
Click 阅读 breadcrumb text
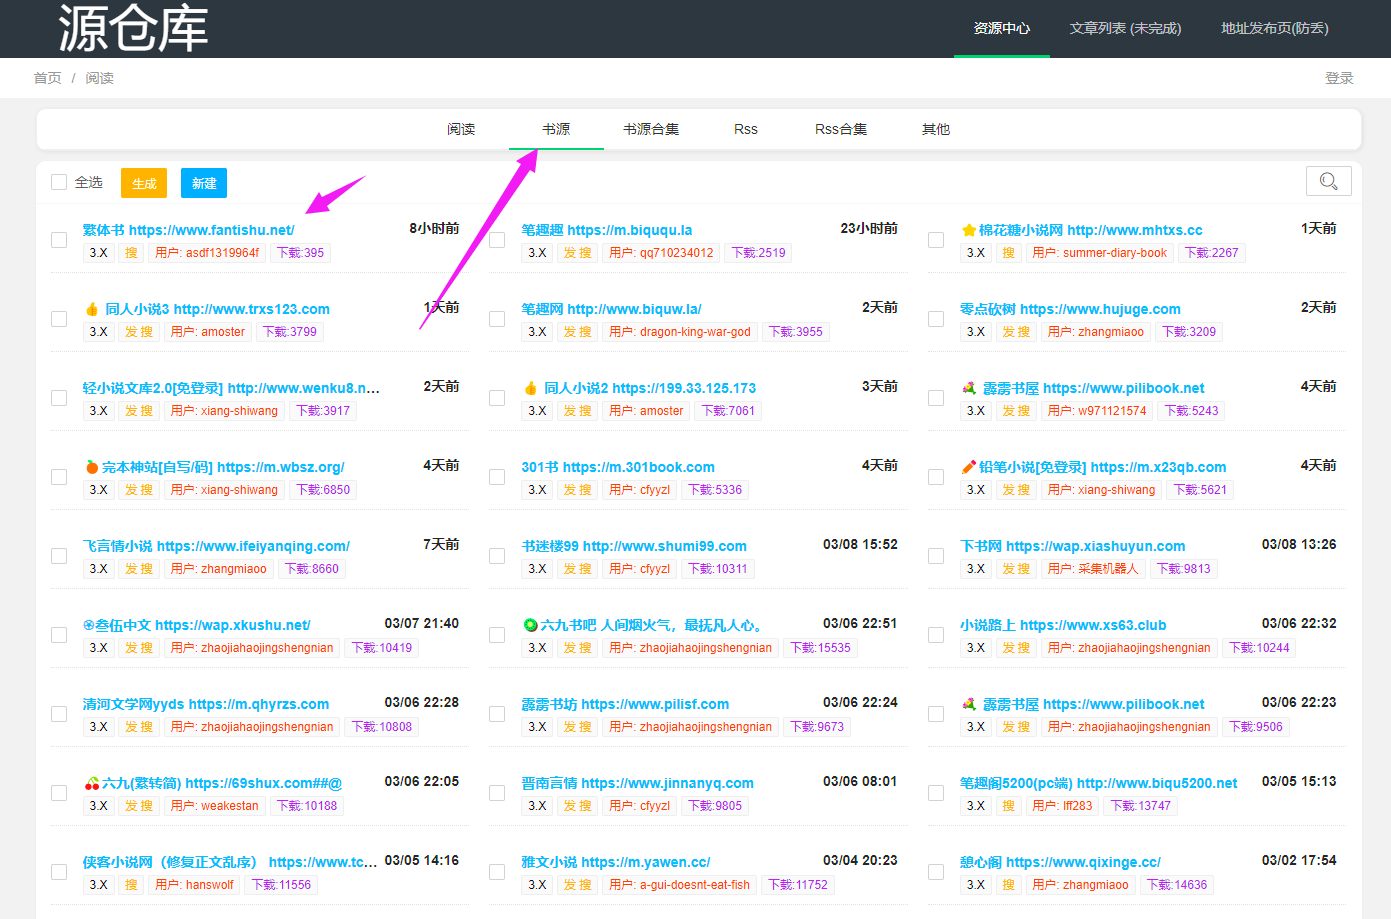coord(99,78)
